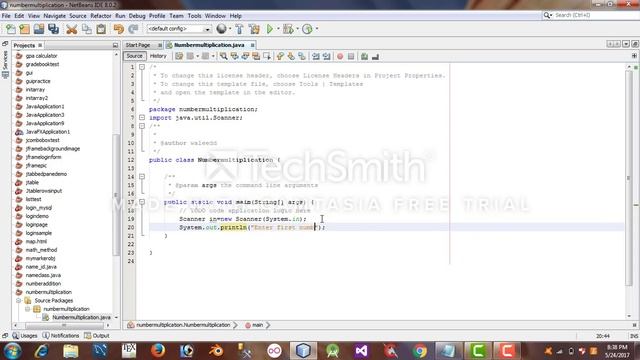Open the Debug menu
Screen dimensions: 640x360
pos(137,16)
